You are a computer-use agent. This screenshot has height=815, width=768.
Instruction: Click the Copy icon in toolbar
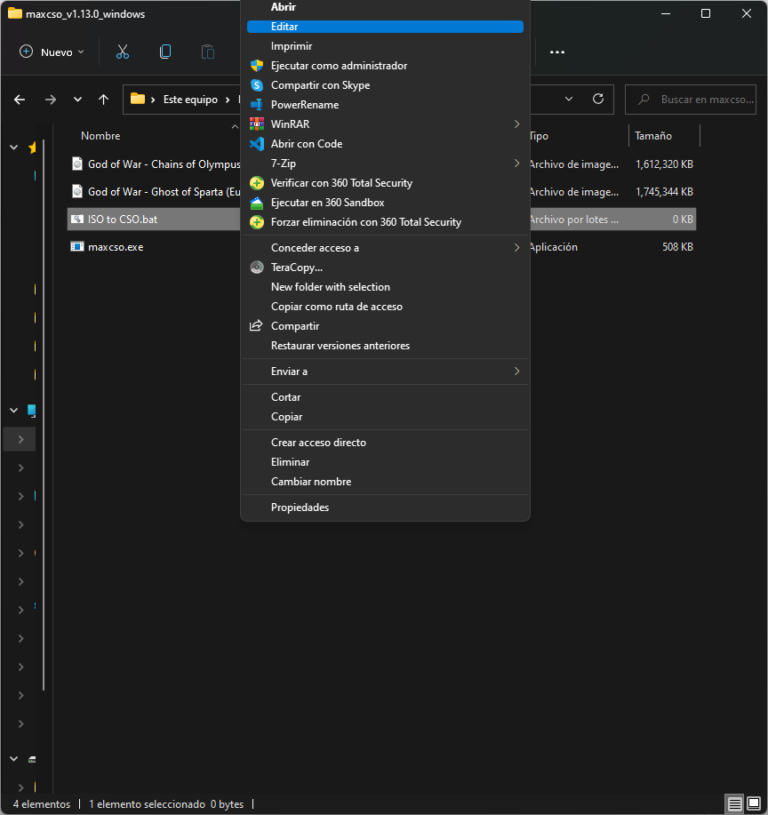point(165,52)
